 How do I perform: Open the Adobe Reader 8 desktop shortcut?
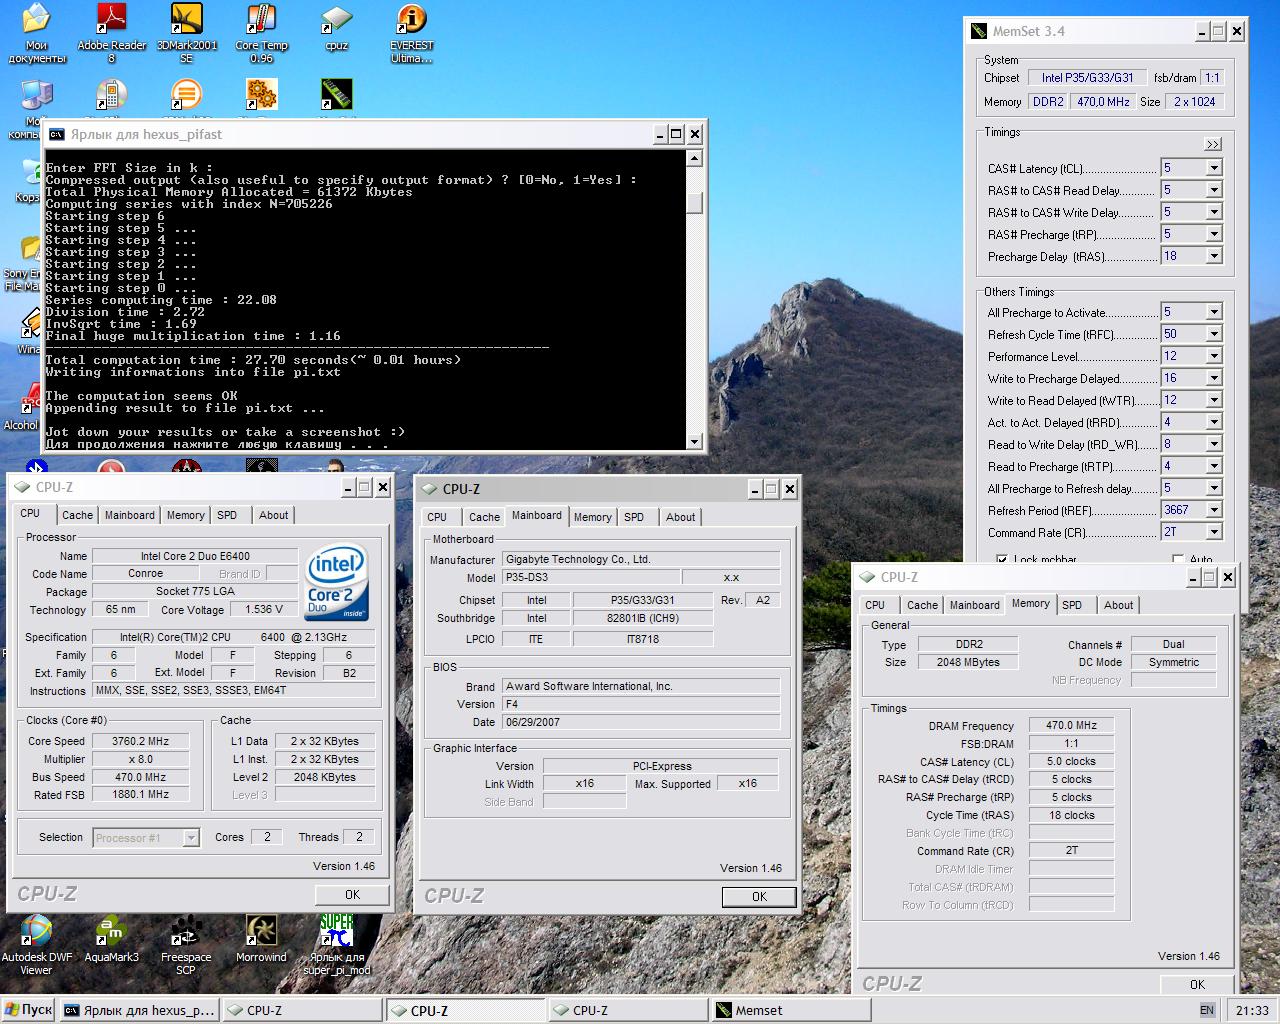coord(111,32)
